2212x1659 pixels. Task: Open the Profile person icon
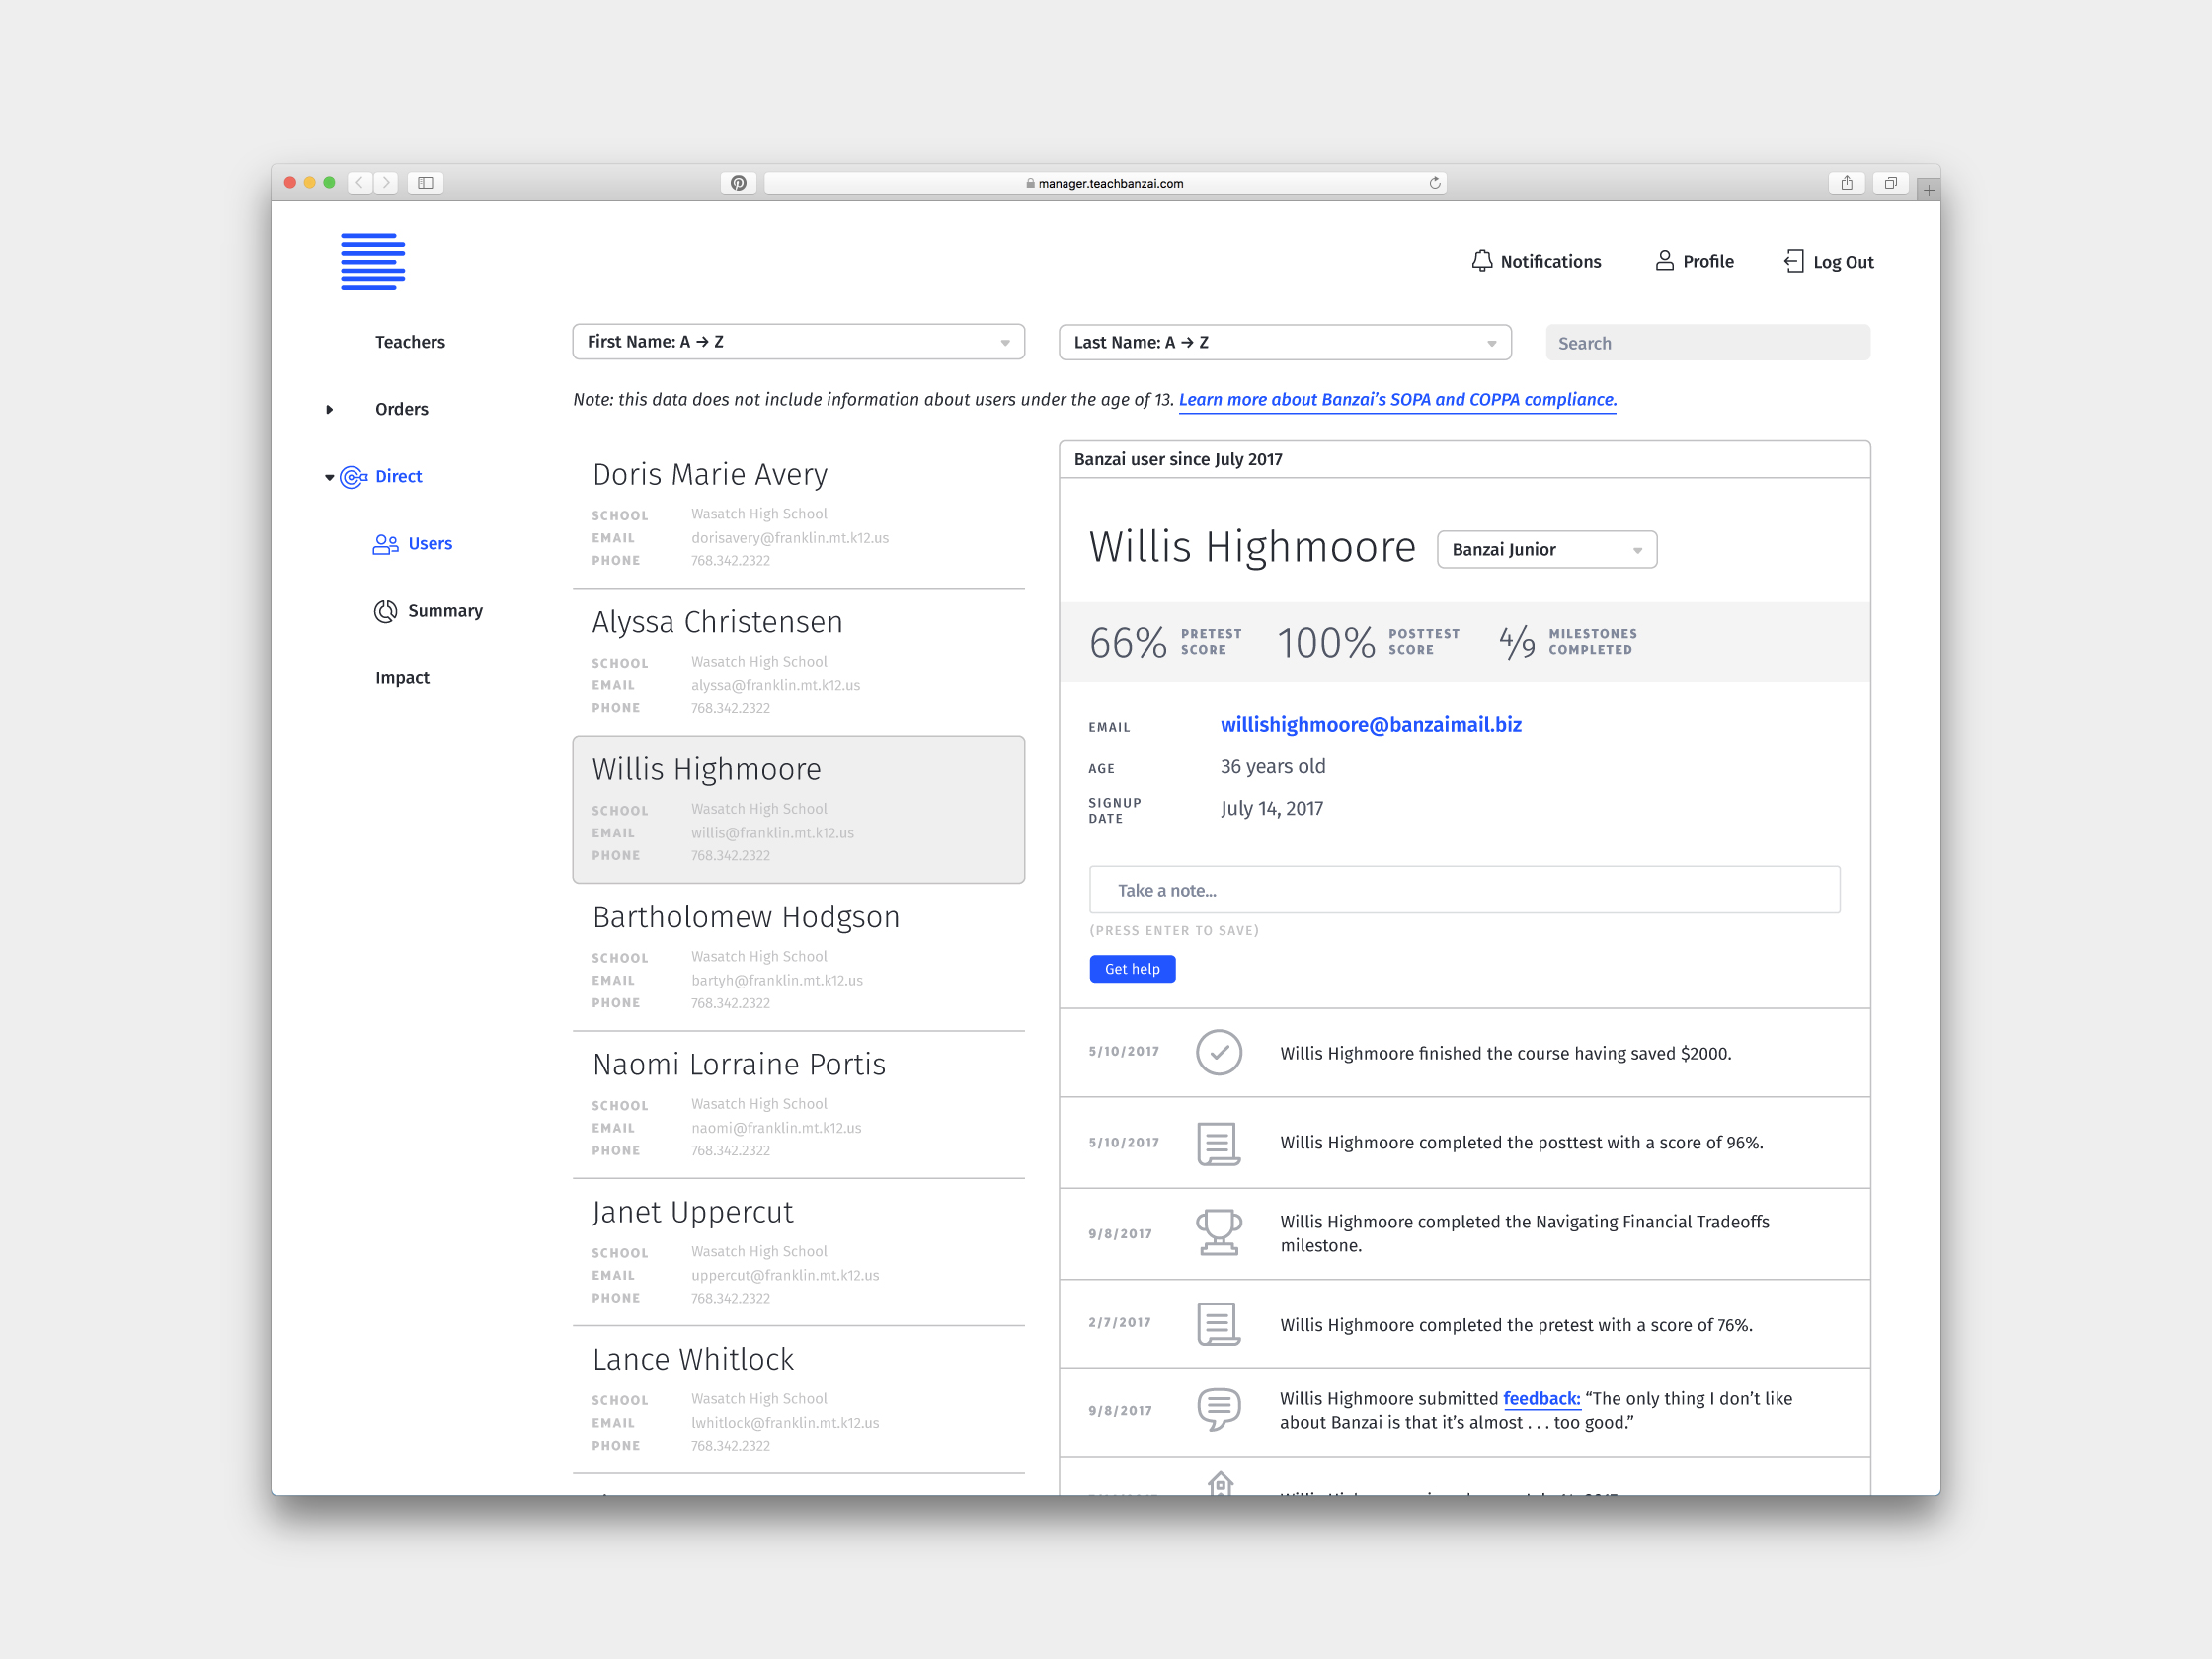click(1665, 261)
